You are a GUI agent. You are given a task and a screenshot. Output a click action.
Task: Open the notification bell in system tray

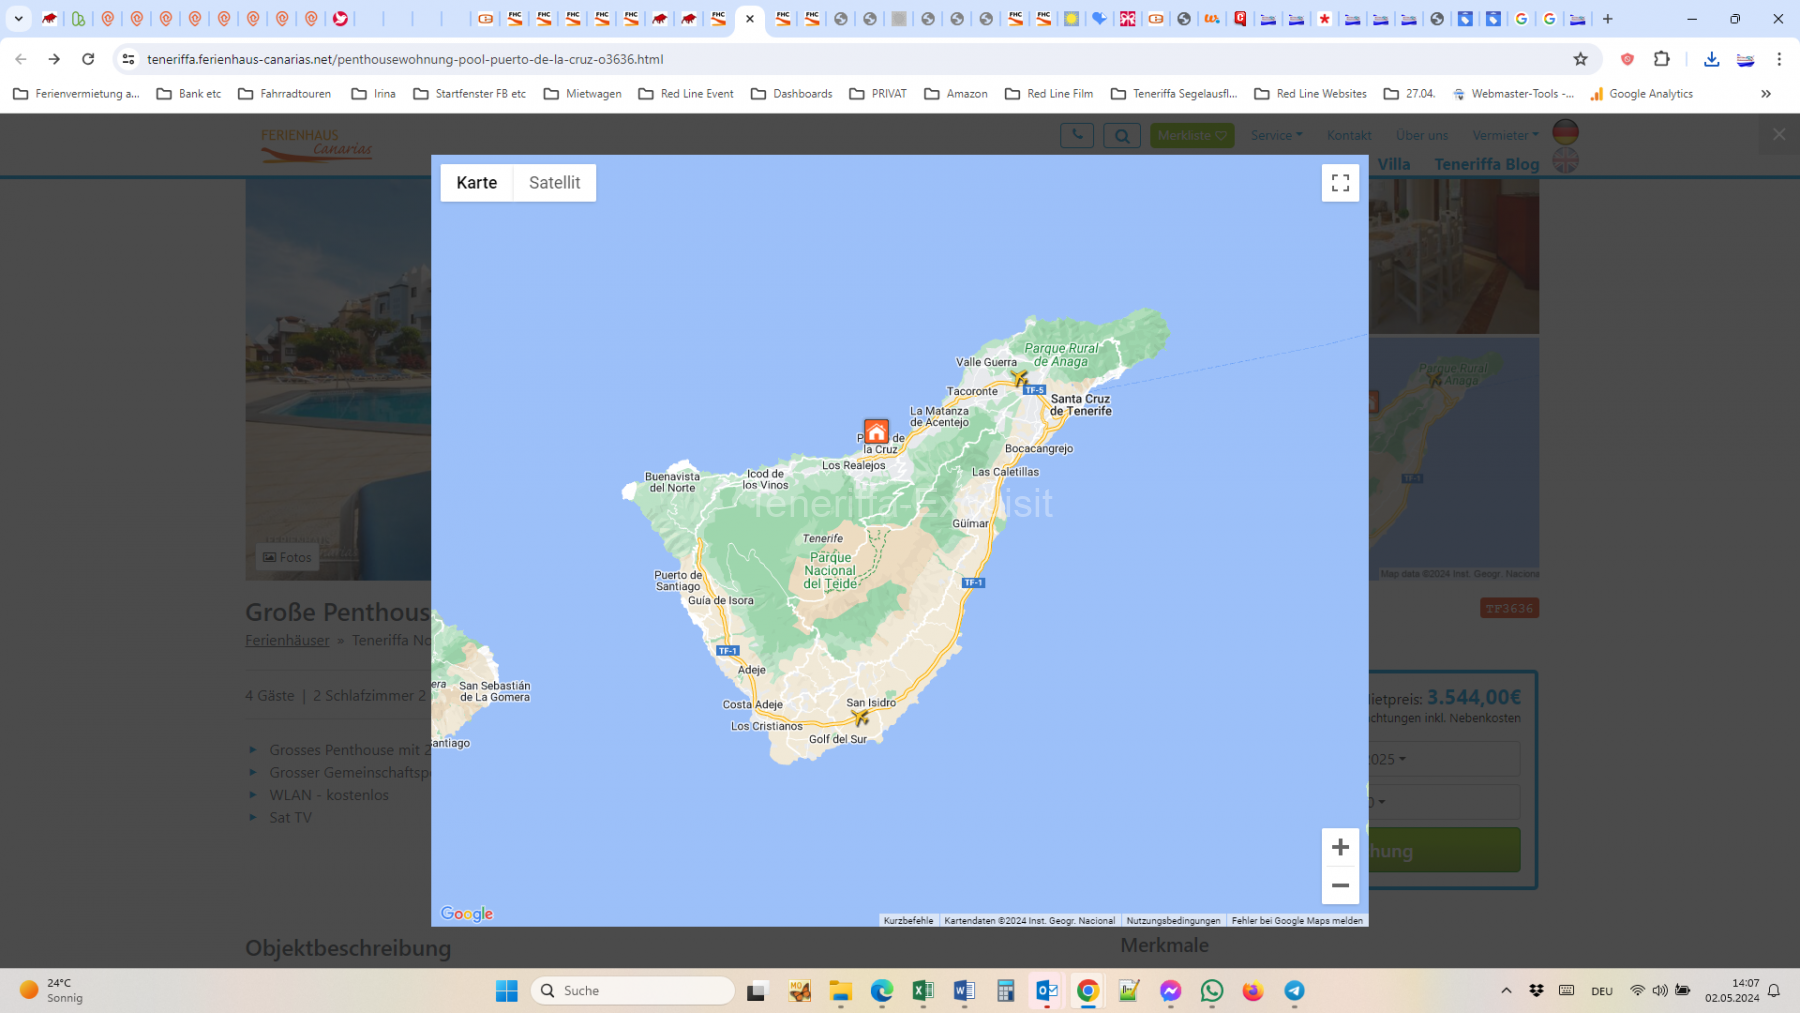click(1774, 990)
